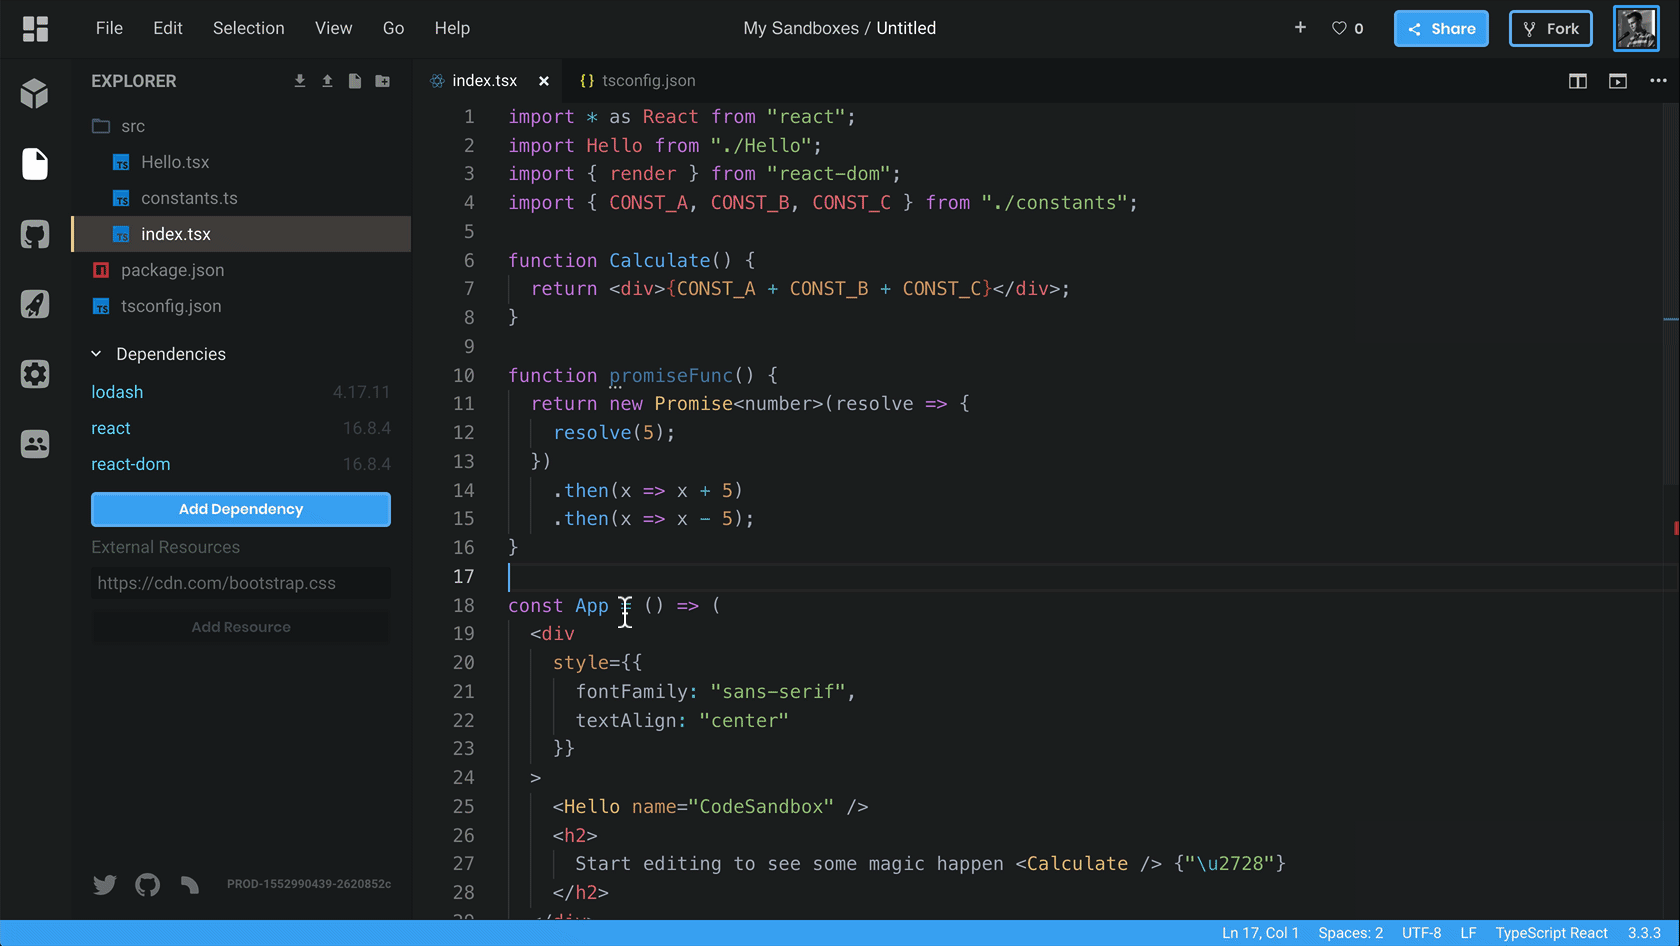This screenshot has width=1680, height=946.
Task: Open the GitHub integration panel
Action: pos(35,234)
